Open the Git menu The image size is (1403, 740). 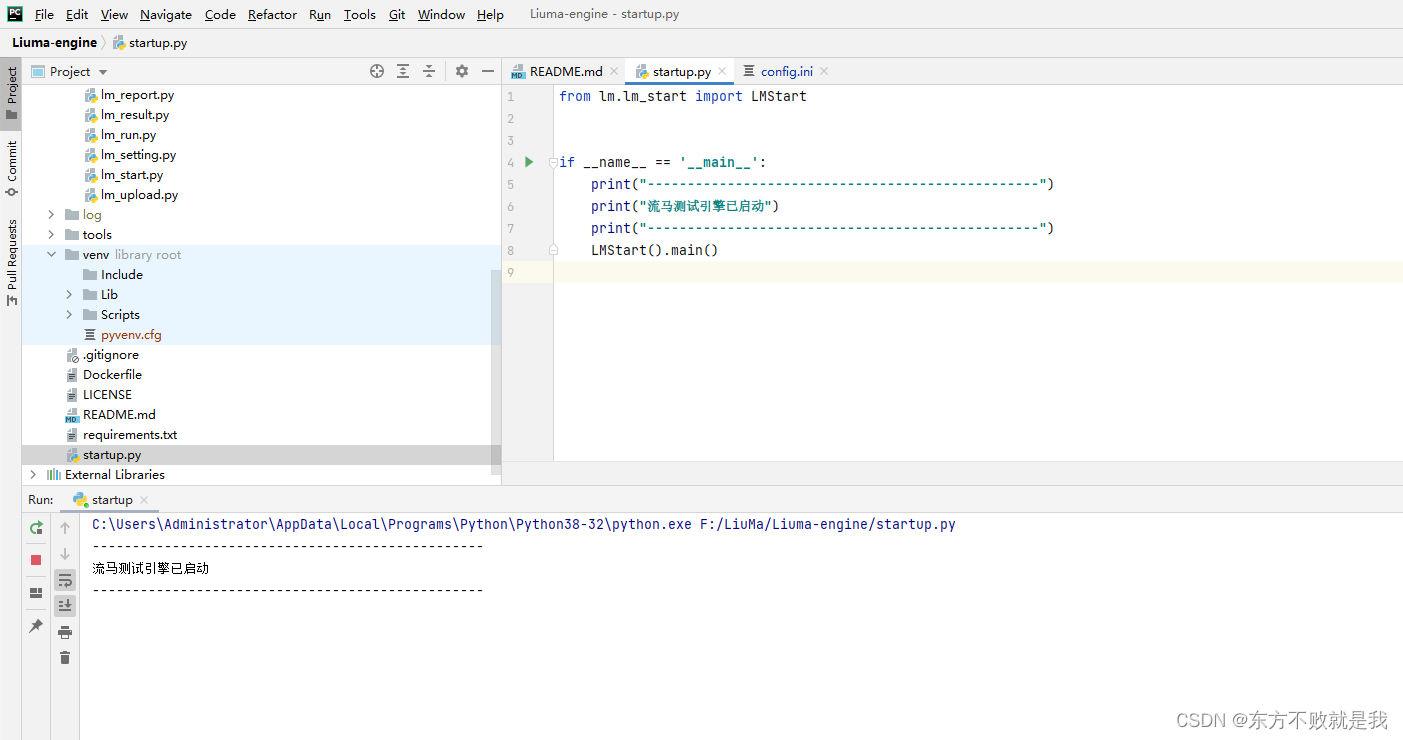[397, 15]
